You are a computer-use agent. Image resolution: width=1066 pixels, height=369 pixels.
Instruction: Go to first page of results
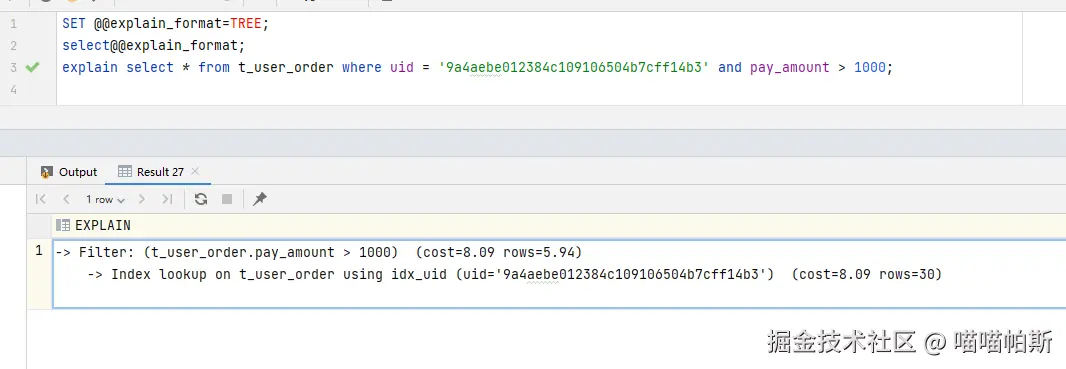click(41, 199)
